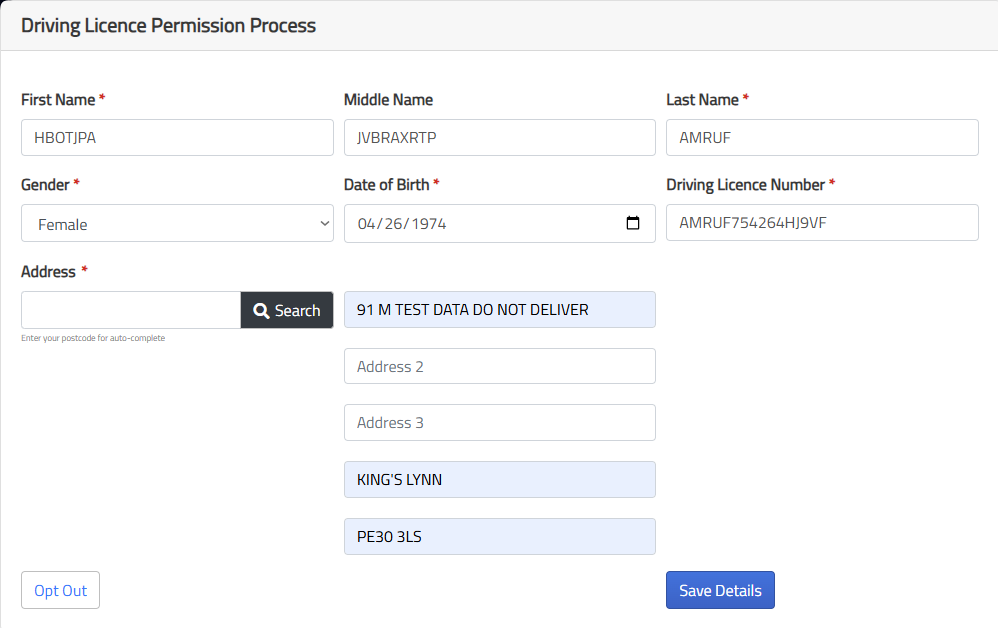Focus the First Name field
The width and height of the screenshot is (998, 628).
coord(177,138)
